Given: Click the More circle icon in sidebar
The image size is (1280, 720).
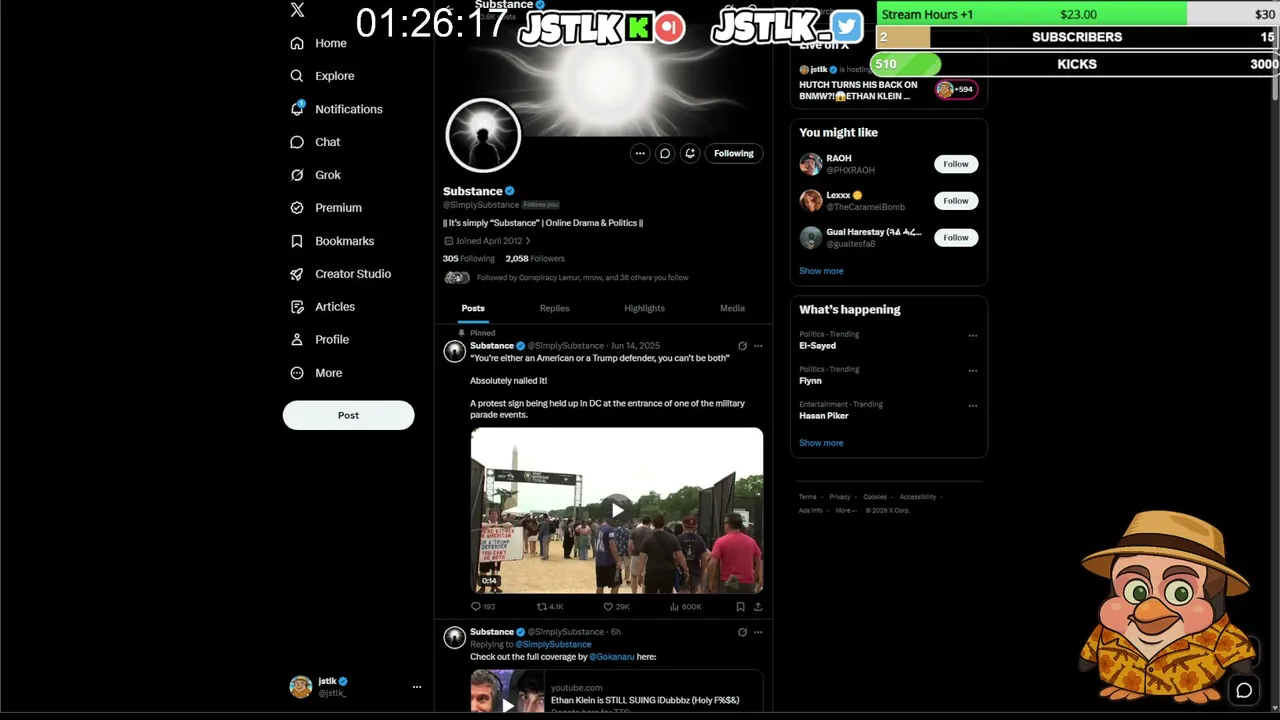Looking at the screenshot, I should [297, 373].
